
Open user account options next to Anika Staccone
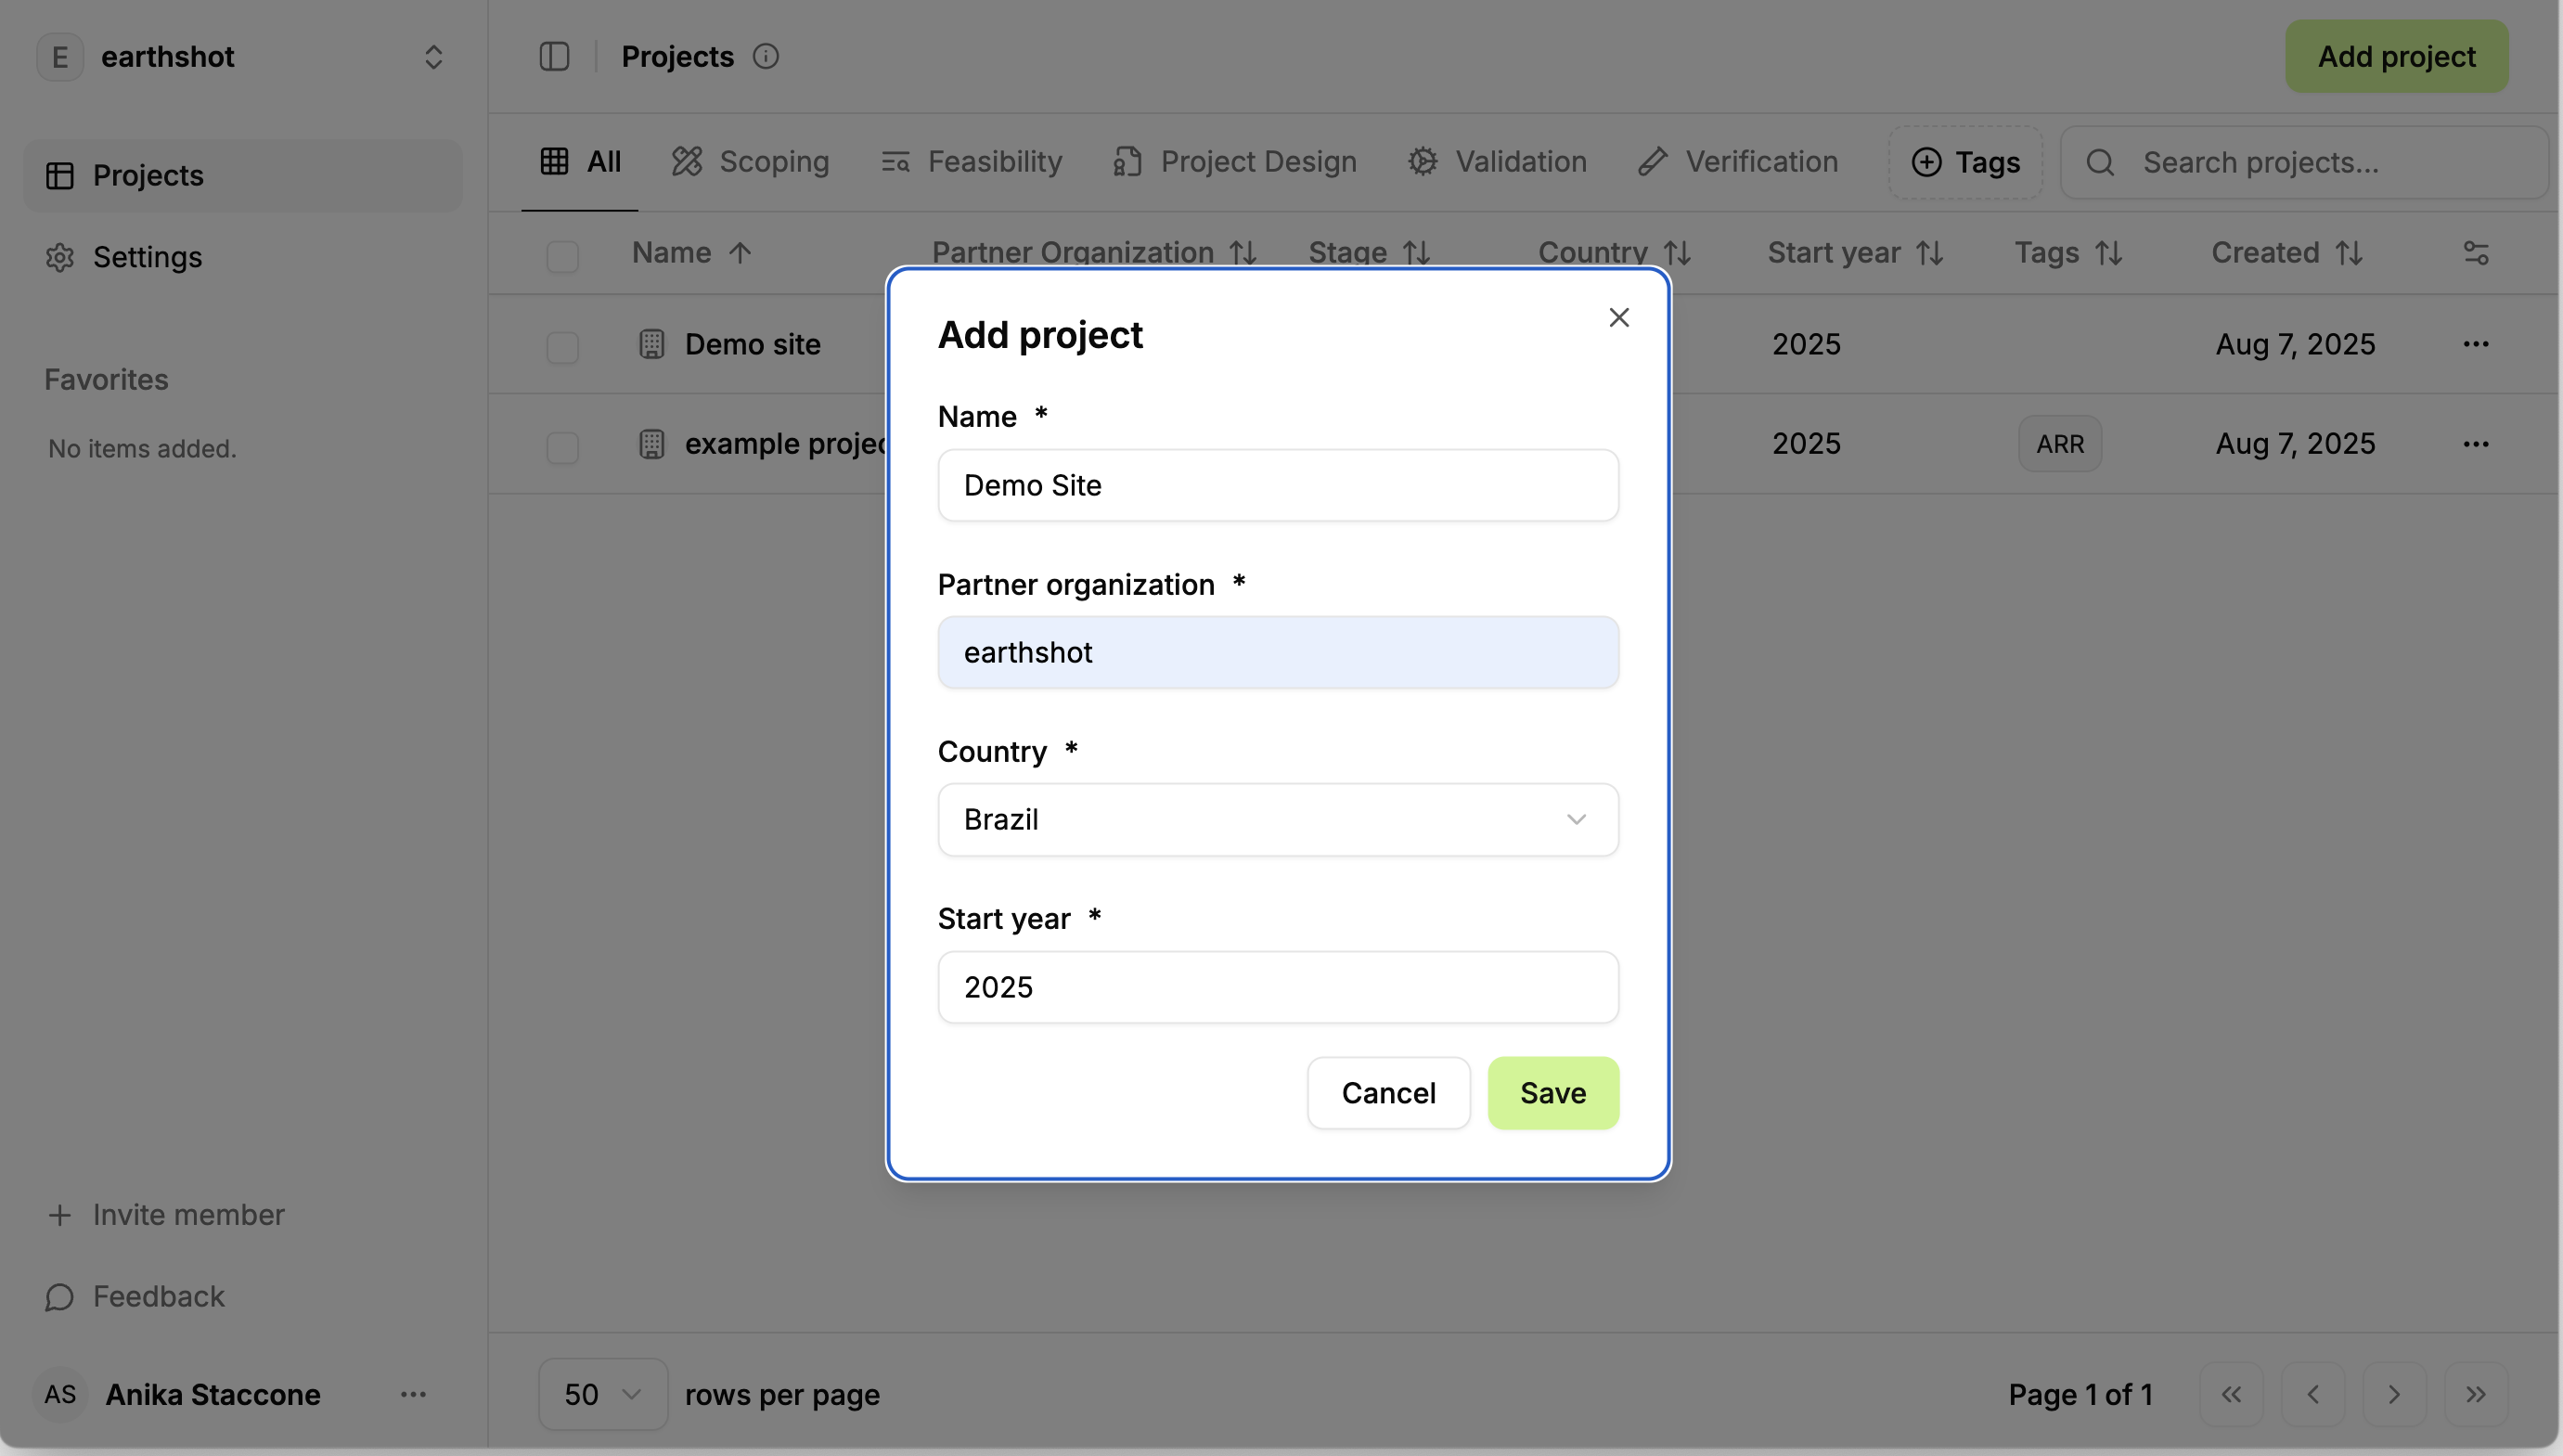coord(413,1394)
